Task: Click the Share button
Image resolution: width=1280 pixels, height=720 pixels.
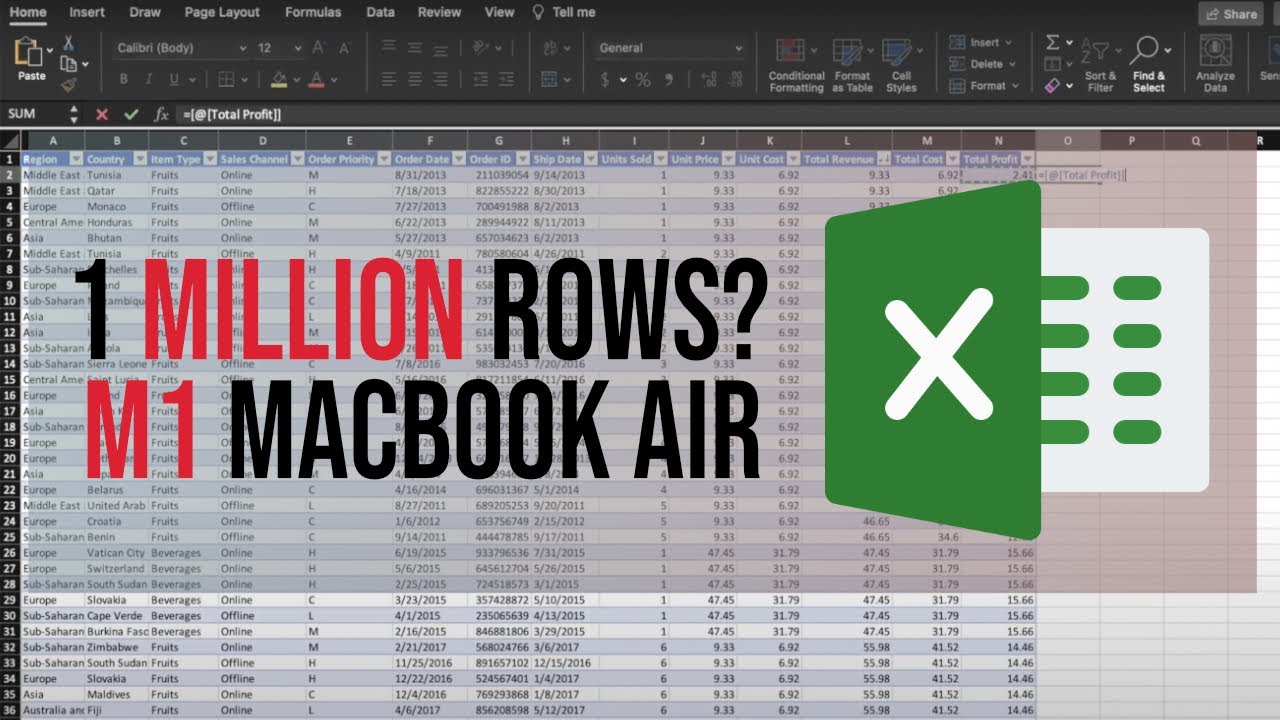Action: click(1231, 14)
